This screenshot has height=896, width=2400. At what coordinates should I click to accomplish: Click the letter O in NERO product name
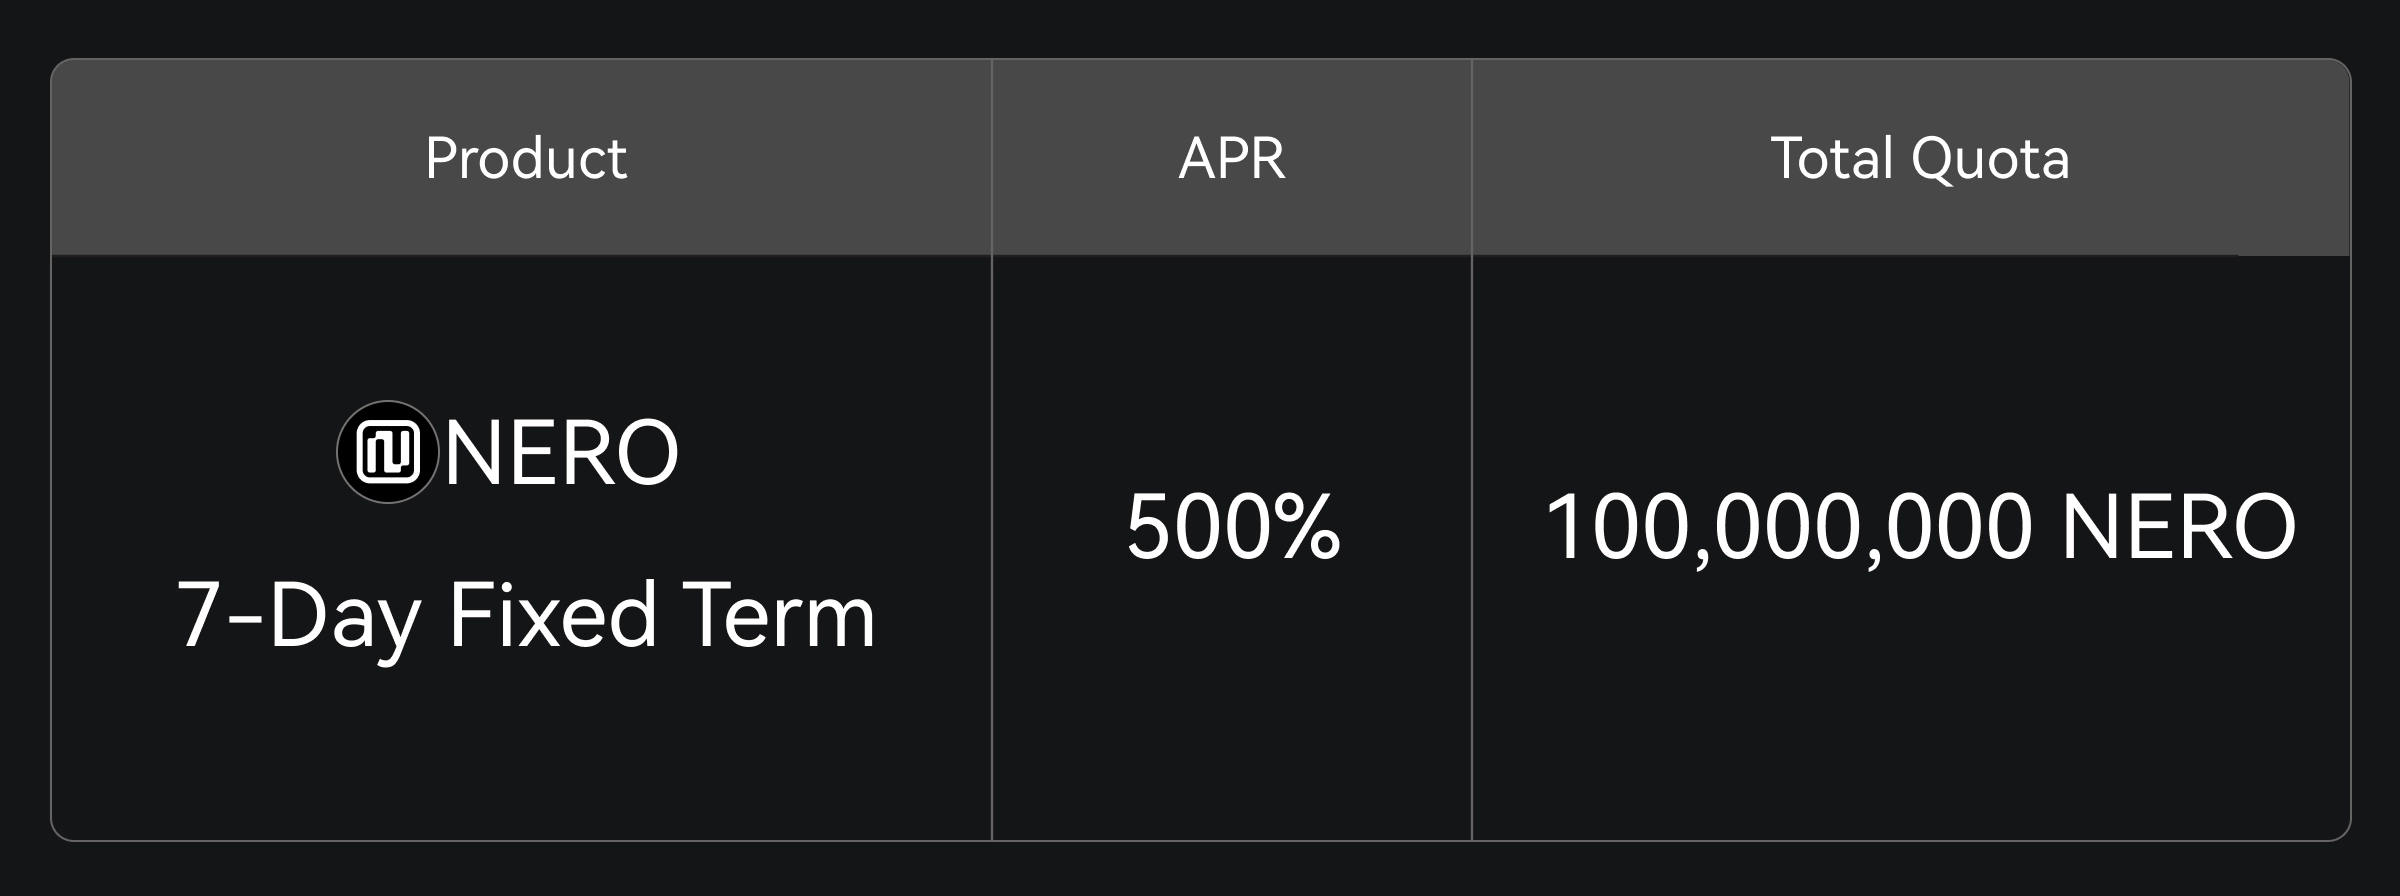[x=642, y=453]
